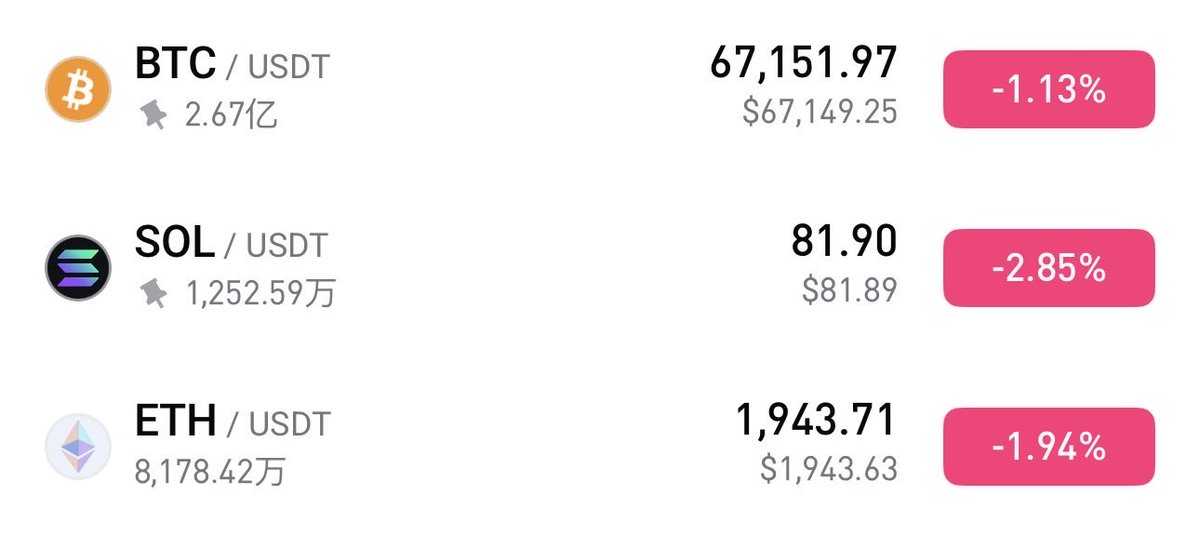Image resolution: width=1200 pixels, height=536 pixels.
Task: Click the SOL dollar value $81.89
Action: pyautogui.click(x=849, y=290)
